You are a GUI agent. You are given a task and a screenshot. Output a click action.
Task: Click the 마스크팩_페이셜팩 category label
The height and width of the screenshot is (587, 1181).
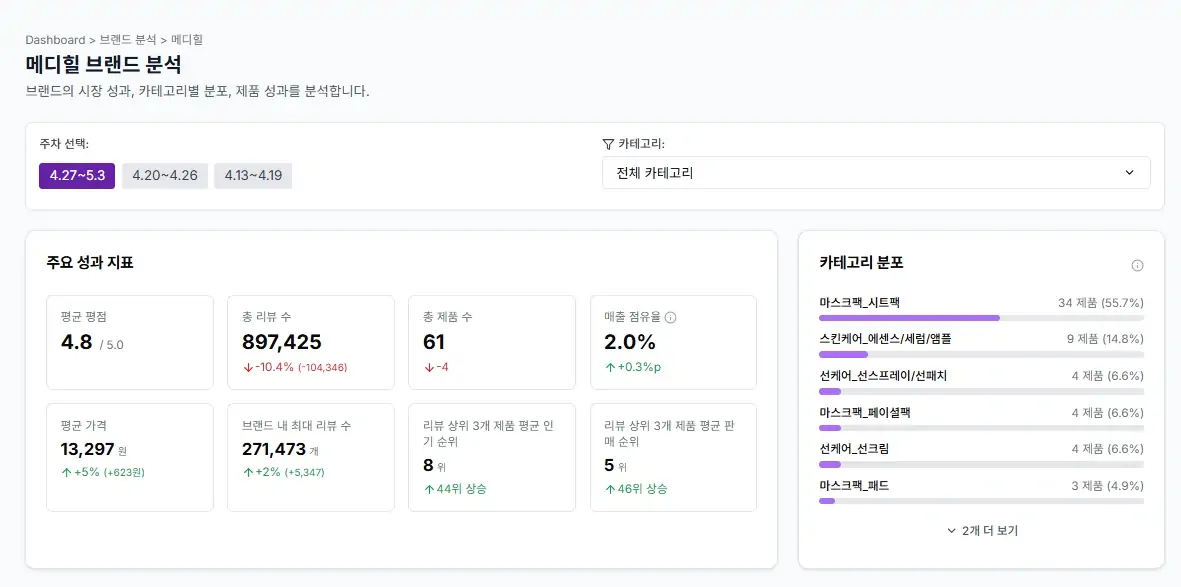(x=865, y=412)
